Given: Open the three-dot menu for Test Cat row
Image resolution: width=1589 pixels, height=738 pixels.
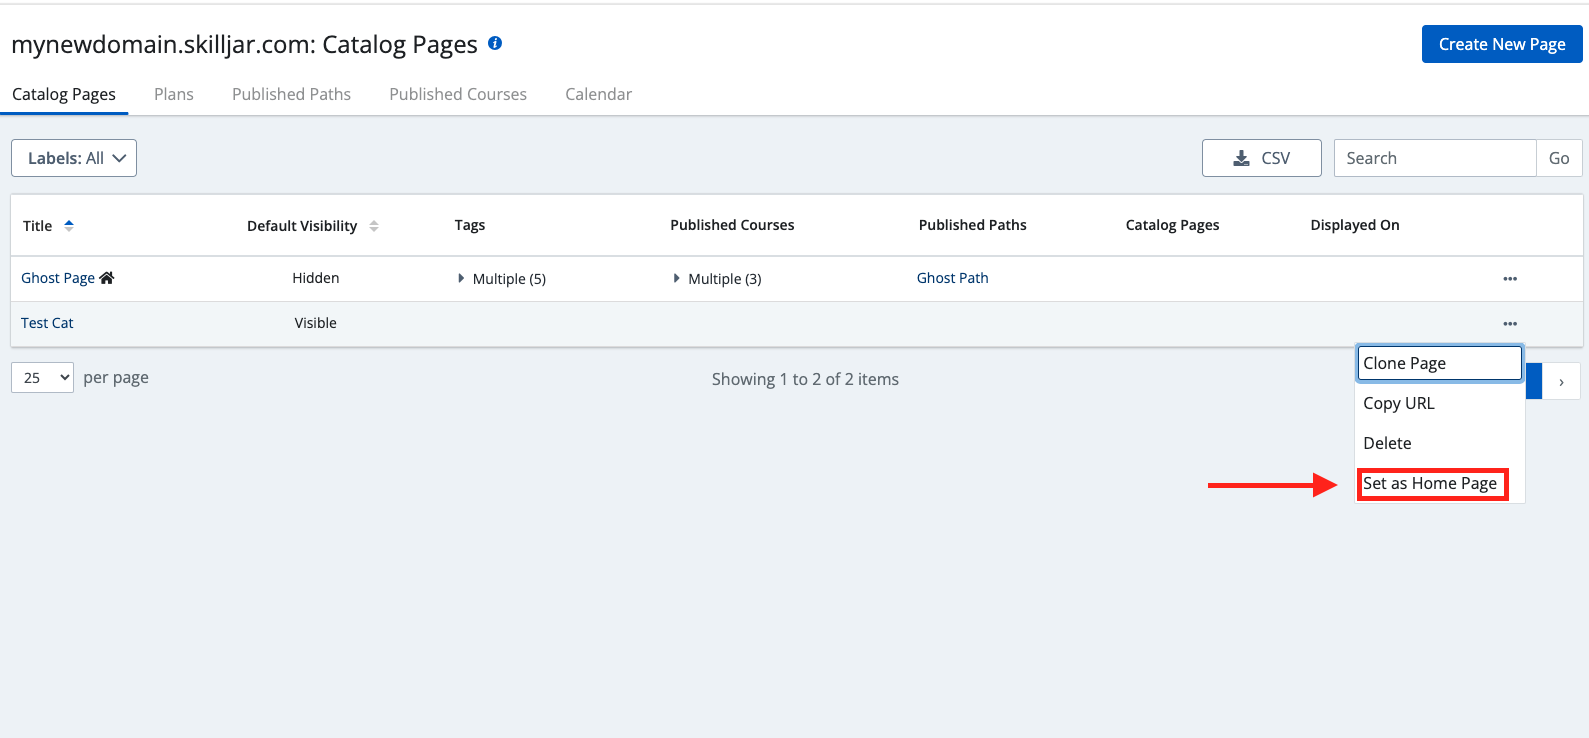Looking at the screenshot, I should click(x=1509, y=324).
